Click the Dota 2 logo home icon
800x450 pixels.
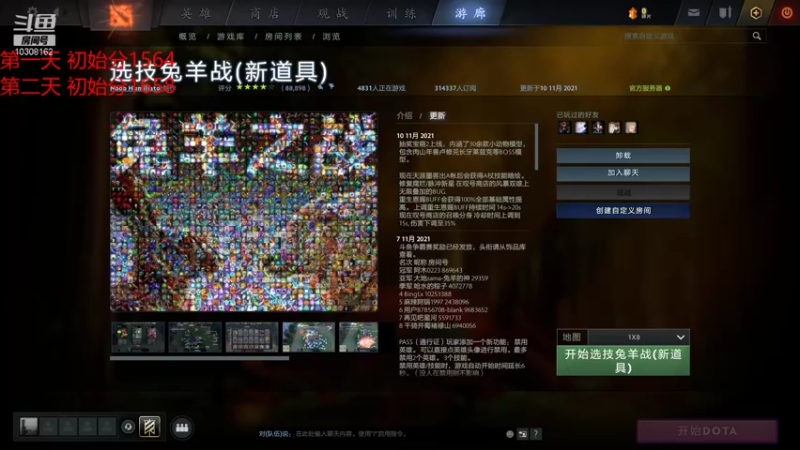(120, 15)
